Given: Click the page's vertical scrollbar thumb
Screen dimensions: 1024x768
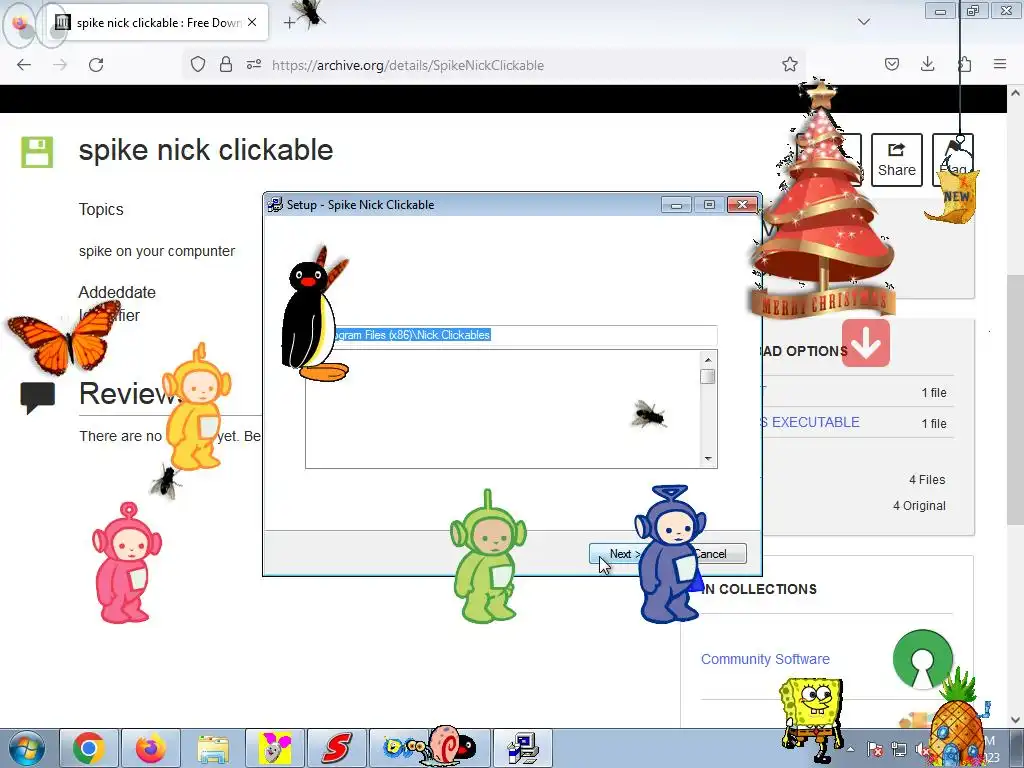Looking at the screenshot, I should [x=1015, y=398].
